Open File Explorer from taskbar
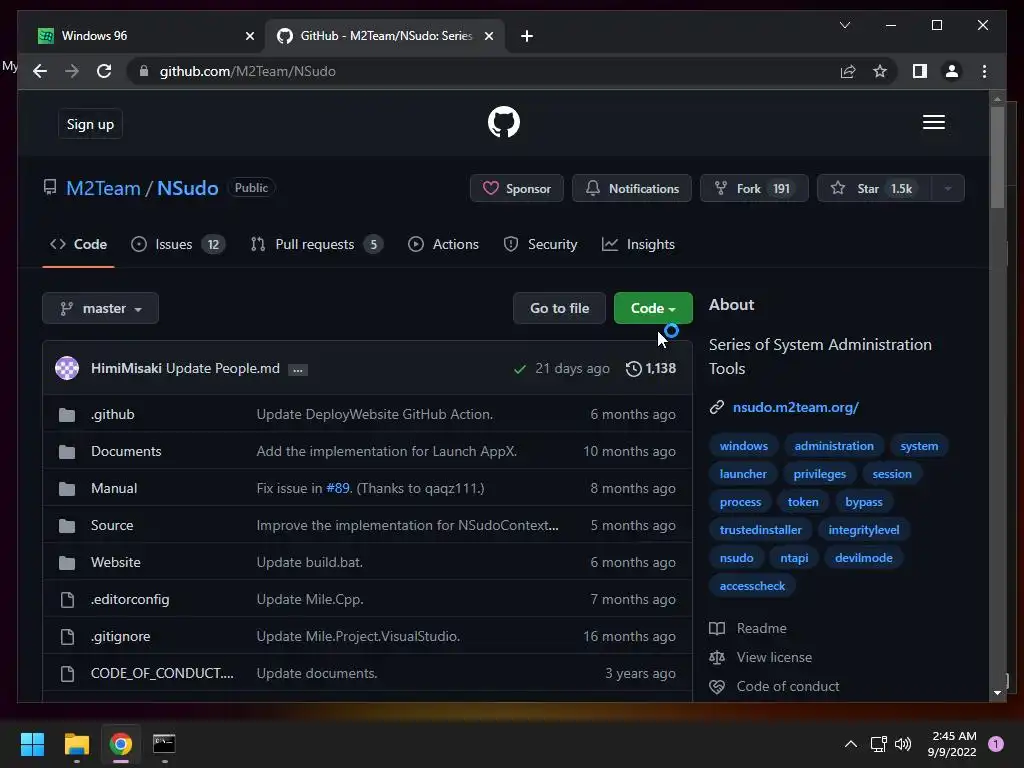Image resolution: width=1024 pixels, height=768 pixels. pos(76,744)
